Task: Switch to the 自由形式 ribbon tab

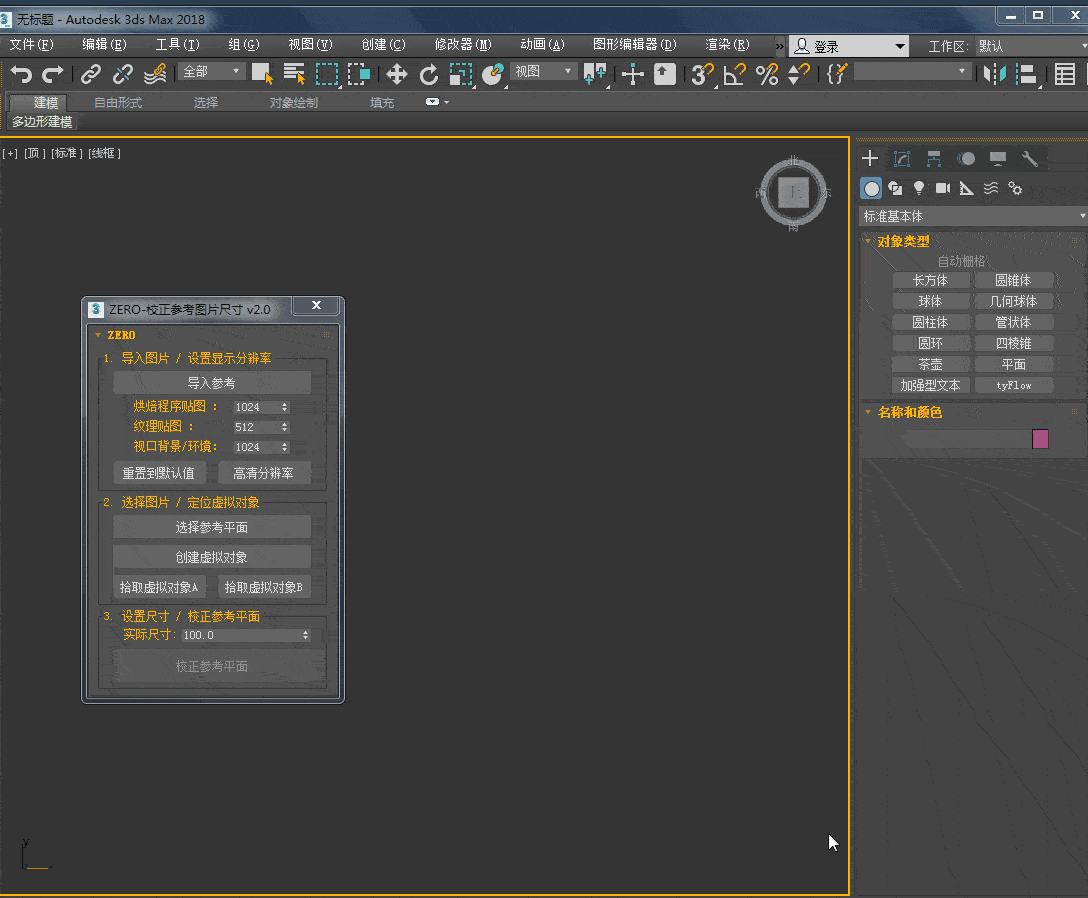Action: pos(118,103)
